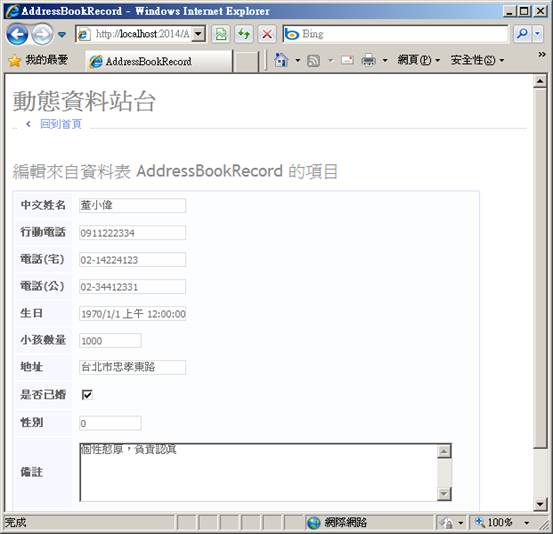Click the Print icon
This screenshot has width=553, height=534.
click(369, 60)
